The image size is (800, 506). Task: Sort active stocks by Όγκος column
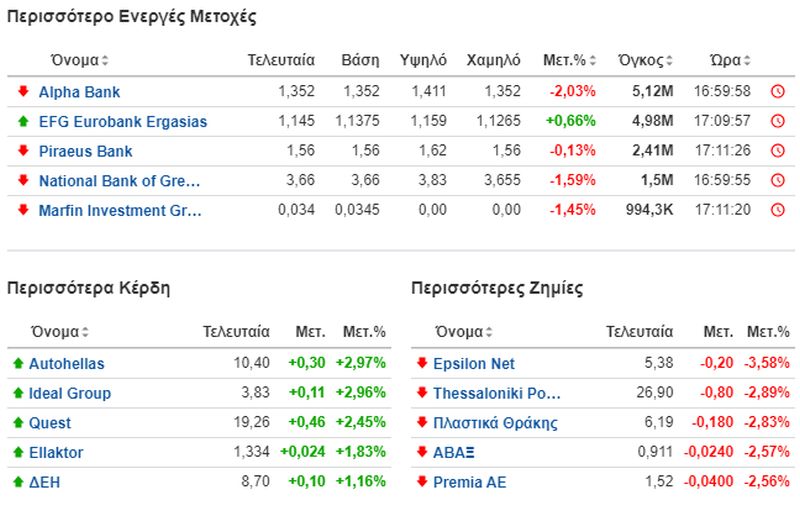[645, 60]
